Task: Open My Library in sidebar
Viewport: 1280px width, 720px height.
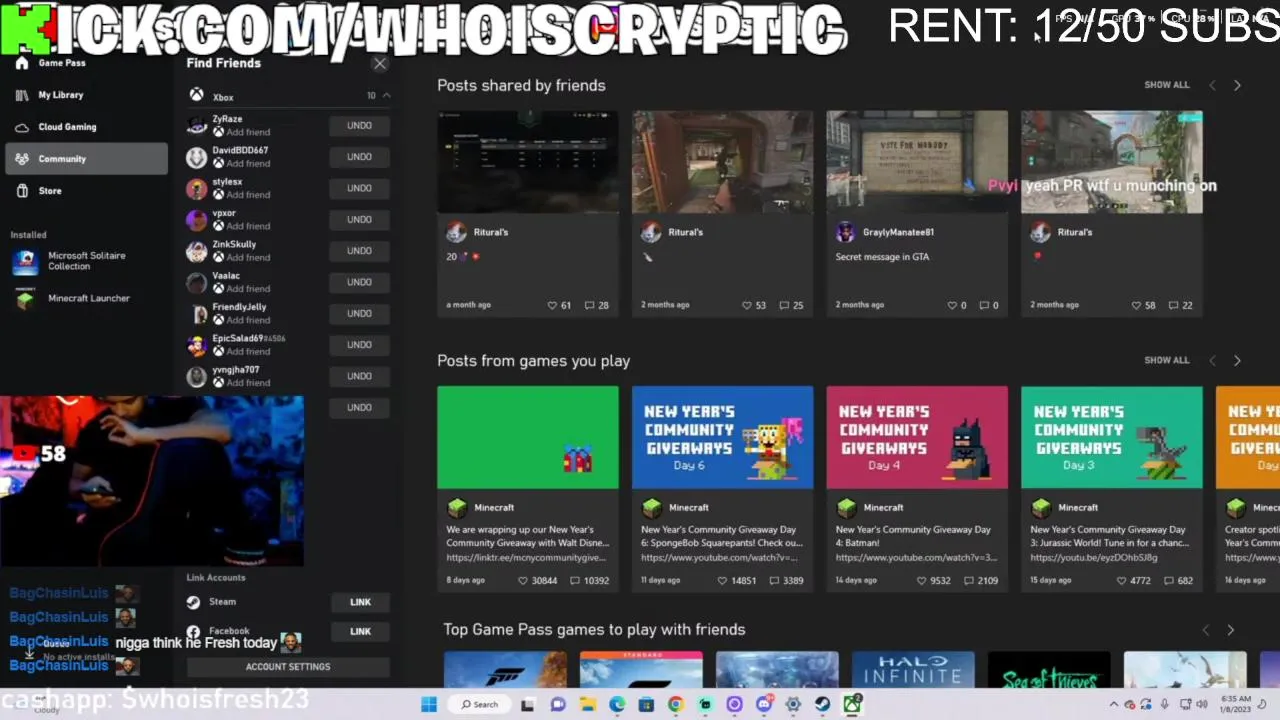Action: 86,95
